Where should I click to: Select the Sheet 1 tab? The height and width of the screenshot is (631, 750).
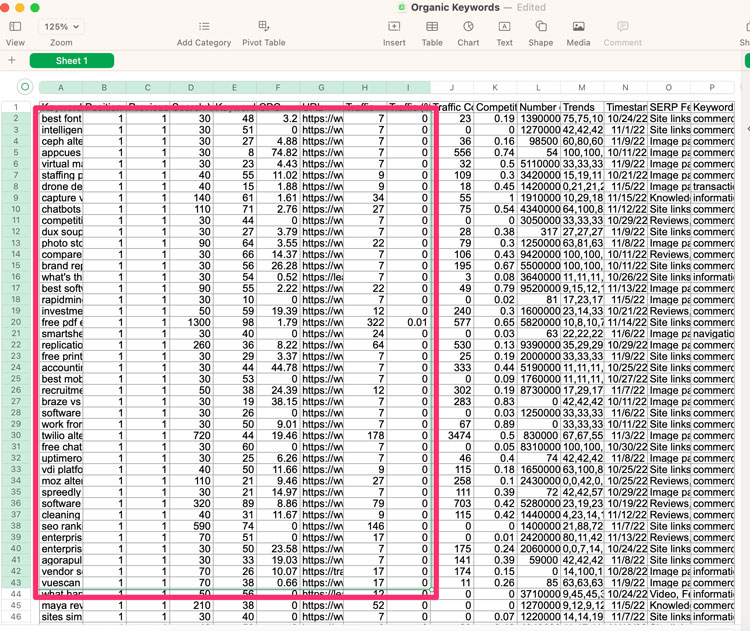coord(72,61)
